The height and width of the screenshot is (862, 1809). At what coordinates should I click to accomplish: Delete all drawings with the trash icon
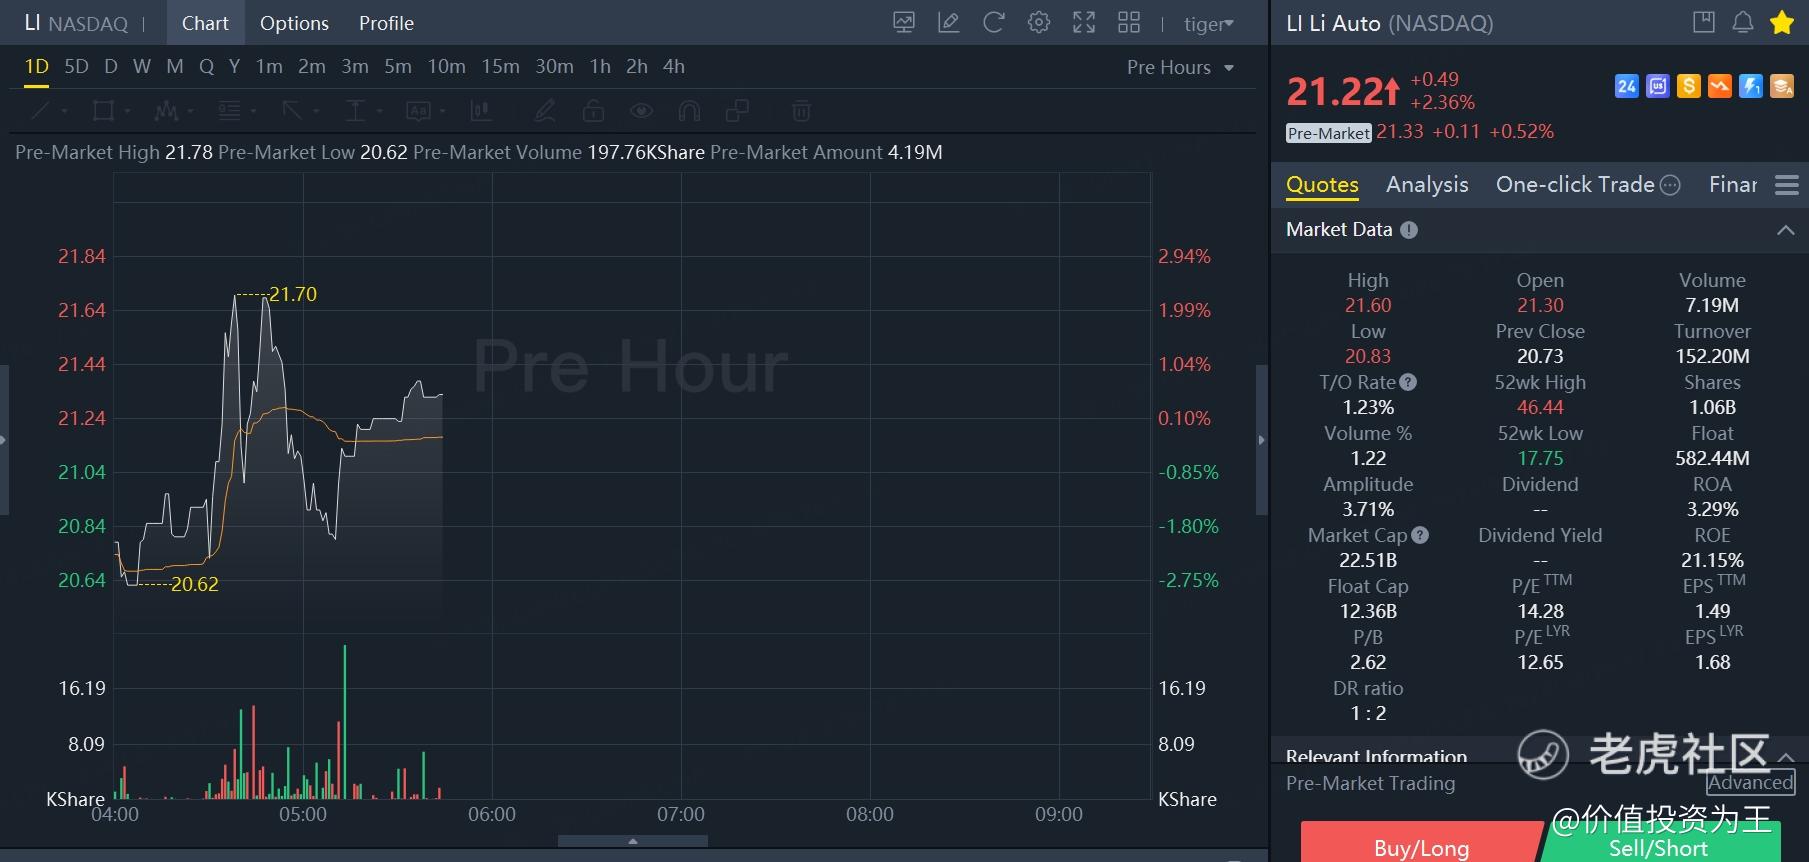(801, 110)
